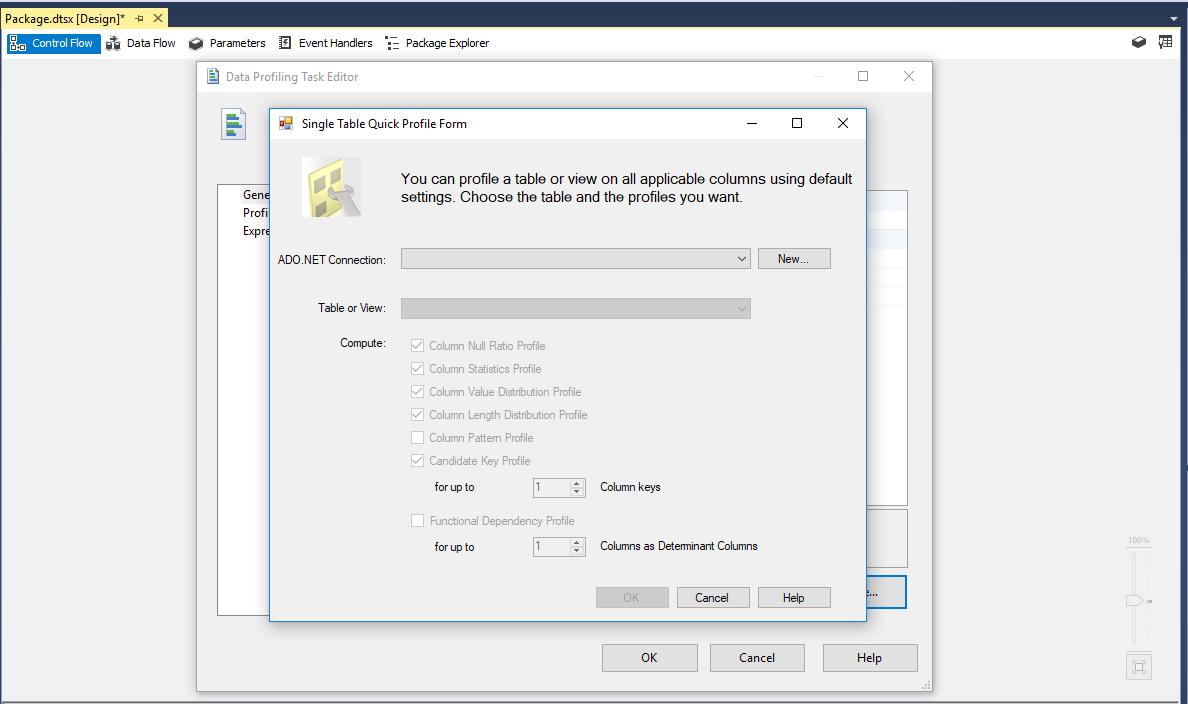Switch to the Data Flow tab

141,43
